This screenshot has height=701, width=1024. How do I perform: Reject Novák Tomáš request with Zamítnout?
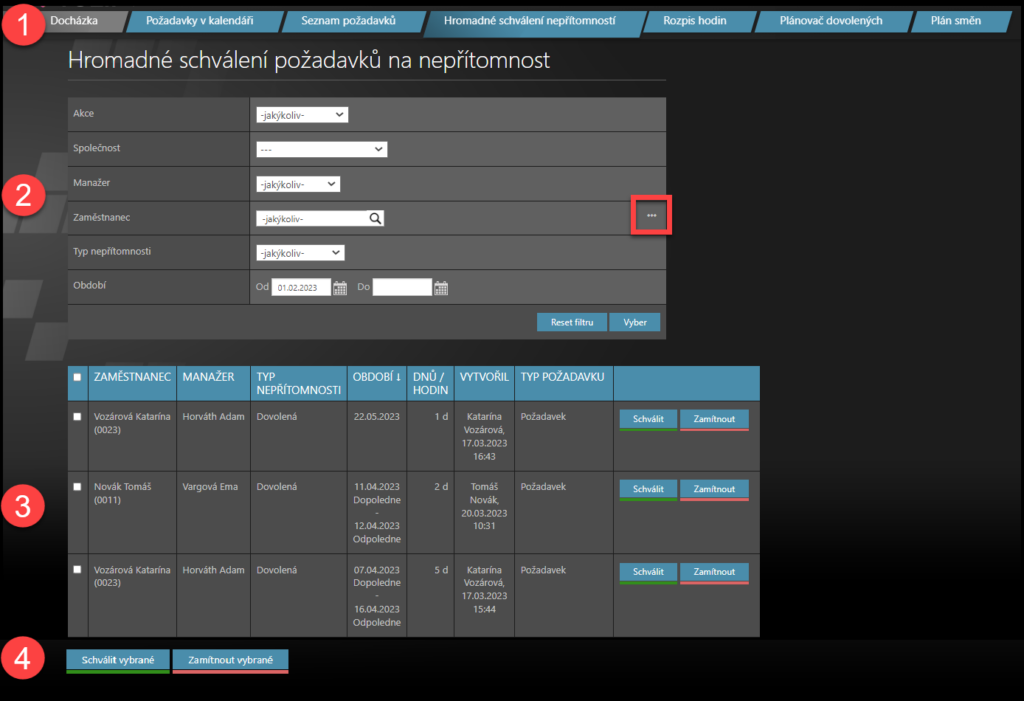[714, 489]
